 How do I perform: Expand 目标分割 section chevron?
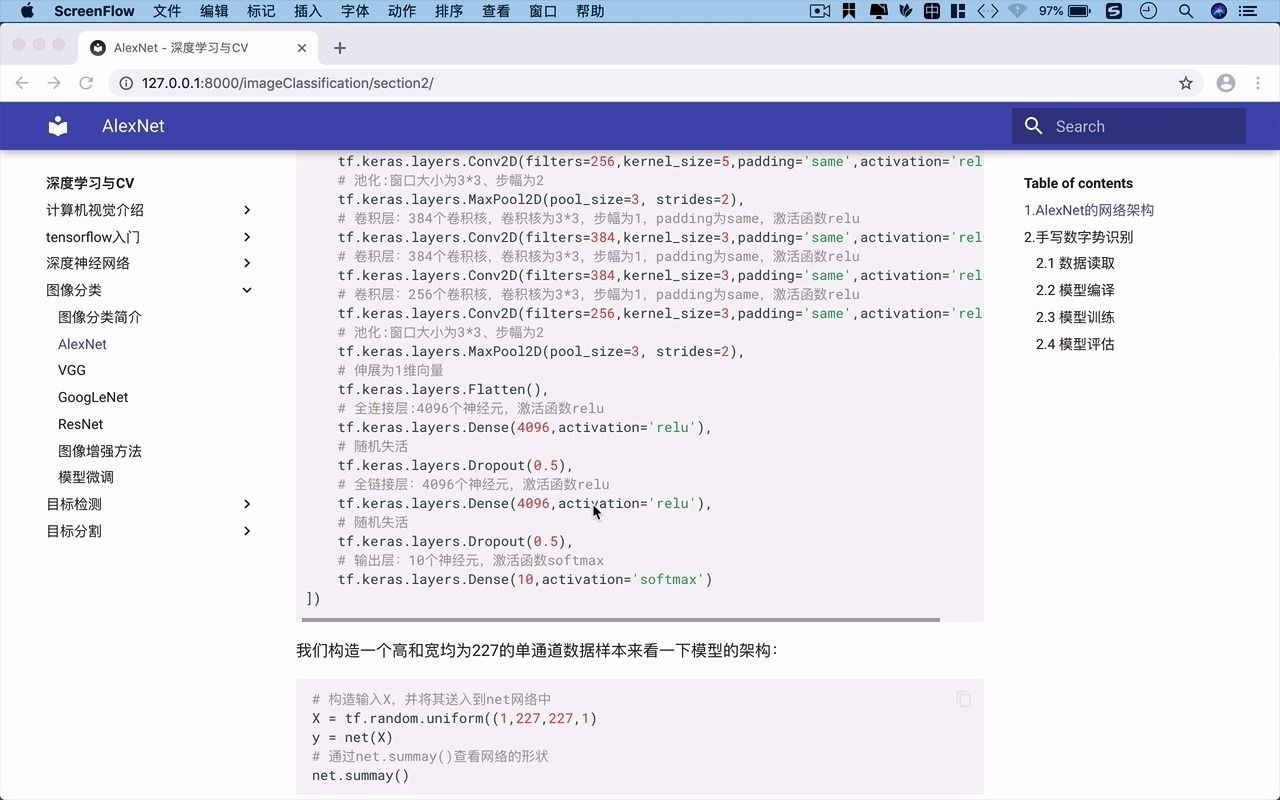[247, 531]
